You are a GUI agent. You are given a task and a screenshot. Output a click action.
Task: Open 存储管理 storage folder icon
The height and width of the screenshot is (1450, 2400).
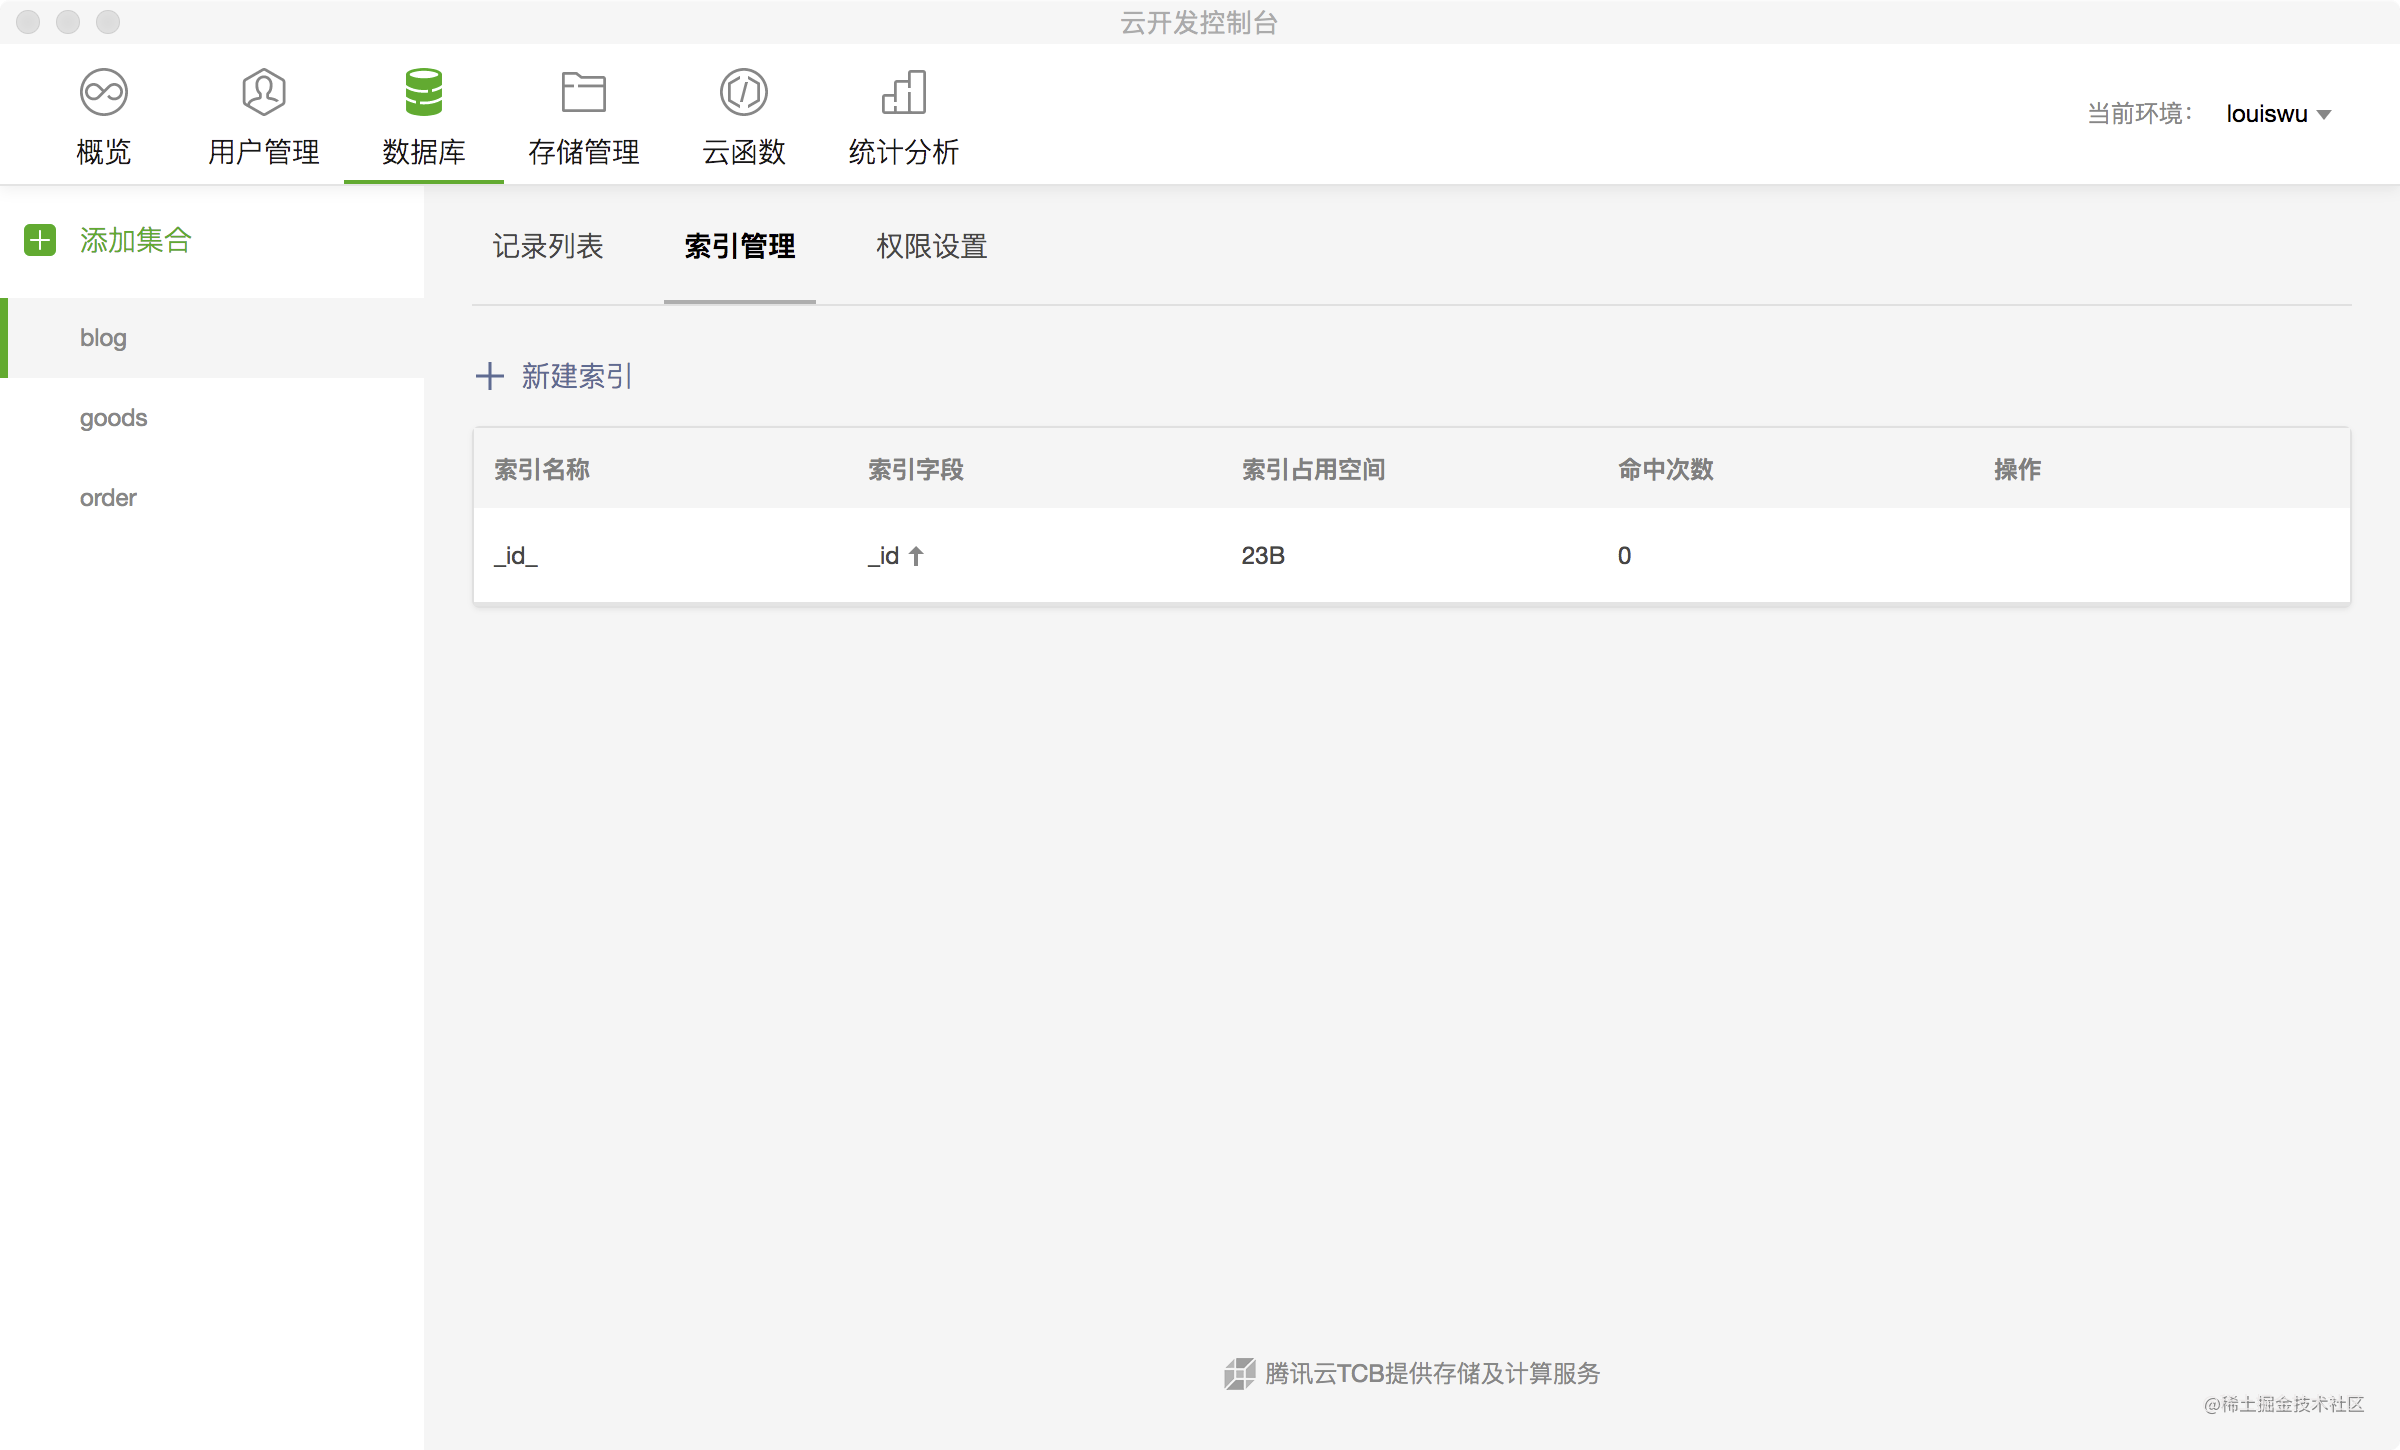pyautogui.click(x=584, y=92)
